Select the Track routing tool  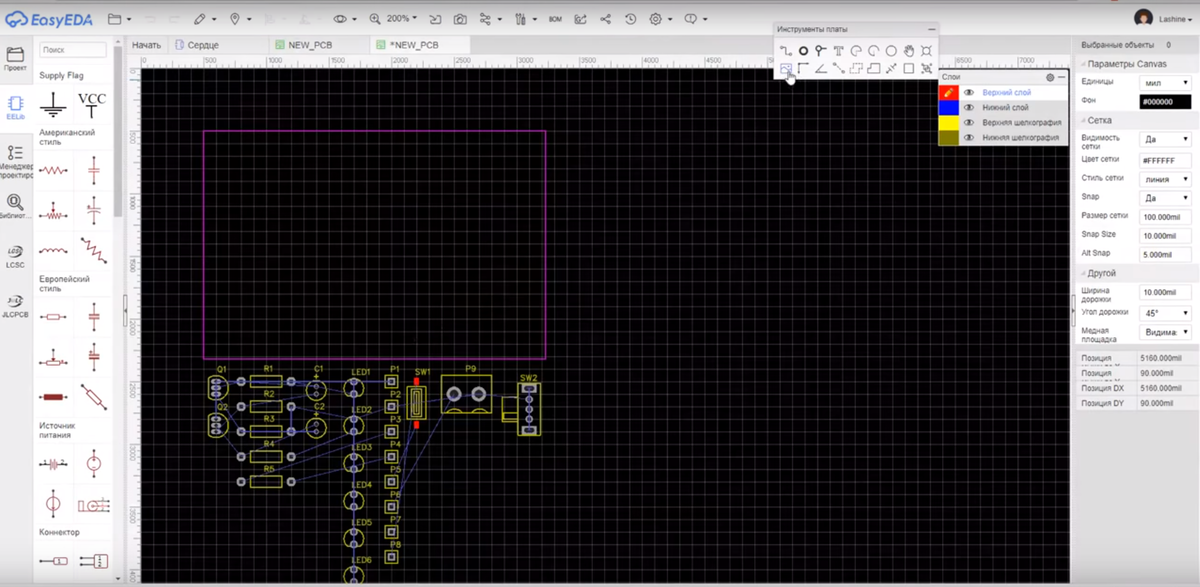786,51
